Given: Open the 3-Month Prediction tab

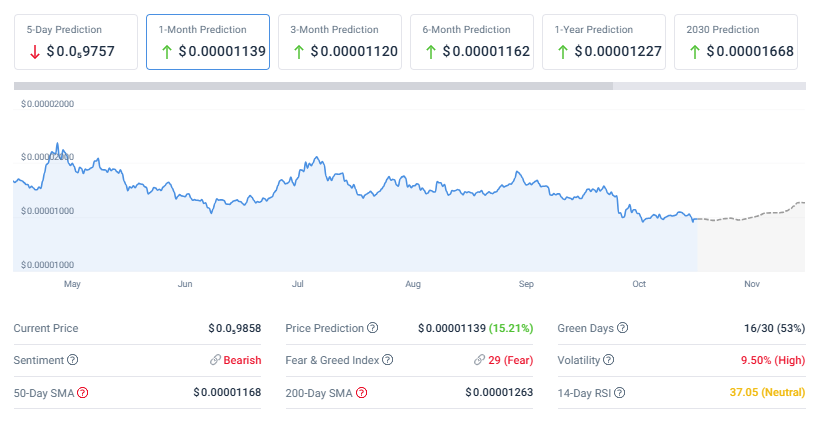Looking at the screenshot, I should pos(340,42).
